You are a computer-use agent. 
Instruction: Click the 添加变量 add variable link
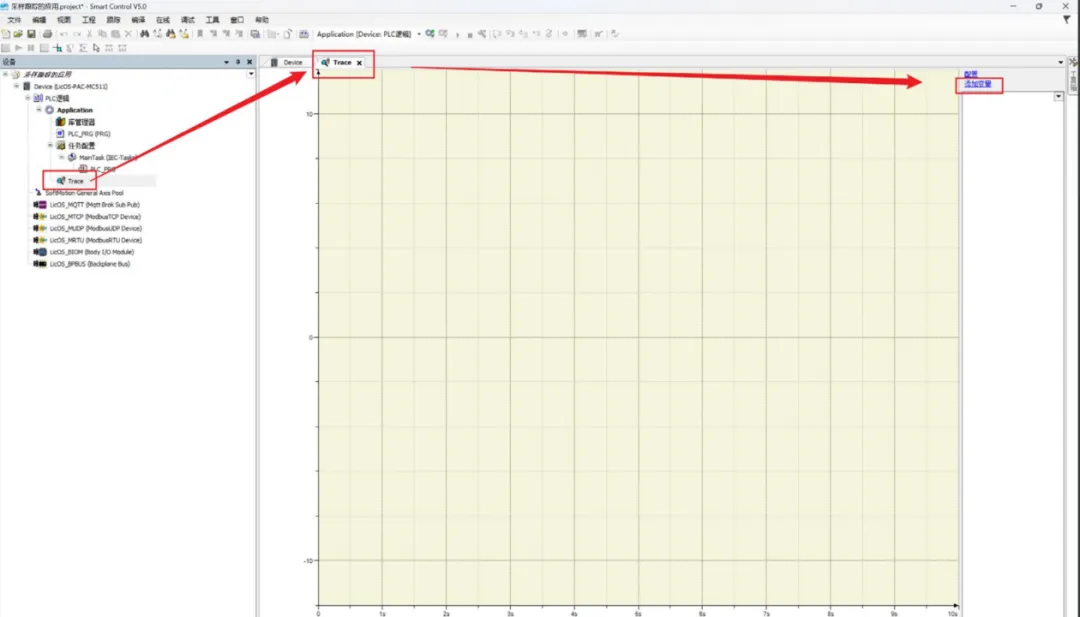tap(977, 84)
